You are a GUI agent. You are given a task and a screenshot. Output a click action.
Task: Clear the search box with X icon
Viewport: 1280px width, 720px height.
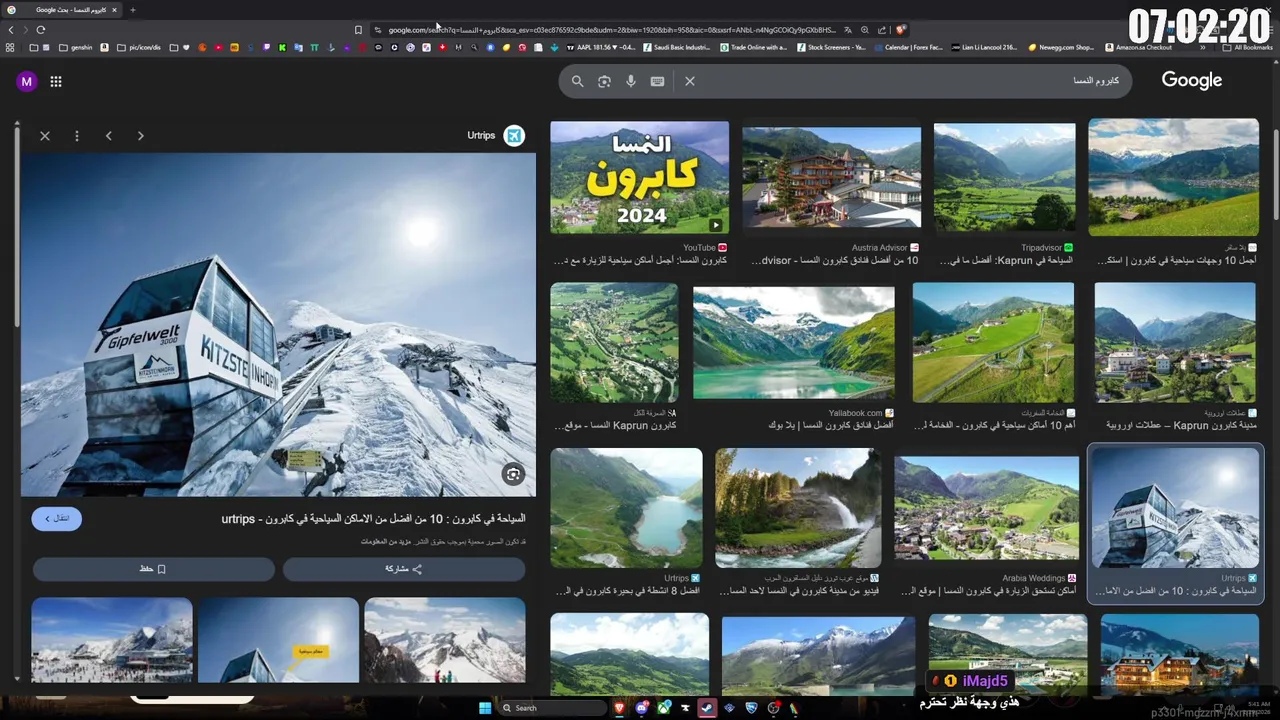click(690, 81)
